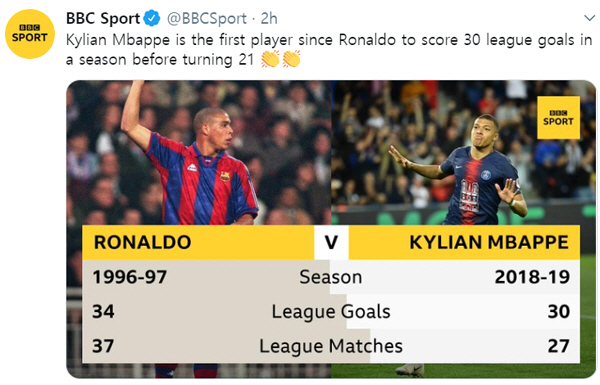Click the BBC Sport profile avatar
Image resolution: width=600 pixels, height=385 pixels.
point(30,34)
